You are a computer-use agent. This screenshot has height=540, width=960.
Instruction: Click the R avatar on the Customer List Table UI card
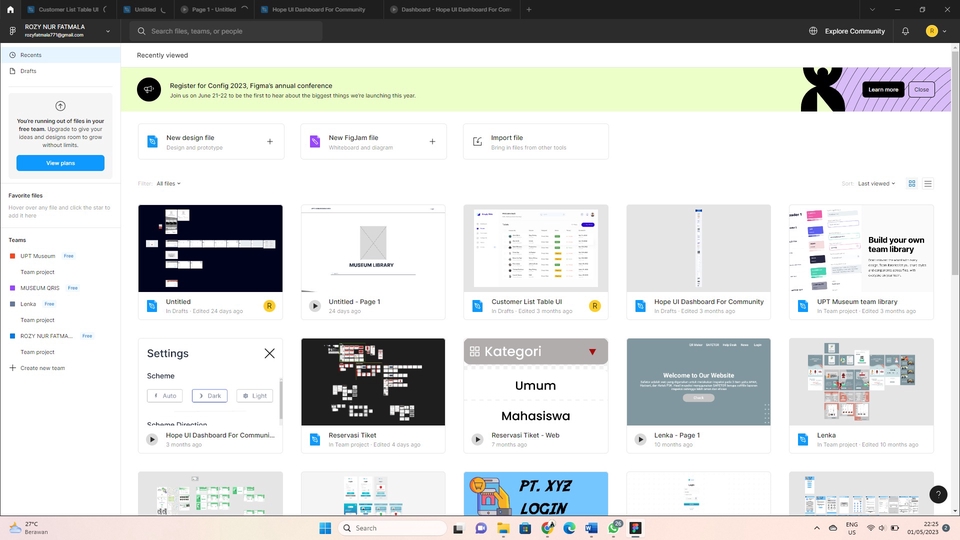coord(594,306)
